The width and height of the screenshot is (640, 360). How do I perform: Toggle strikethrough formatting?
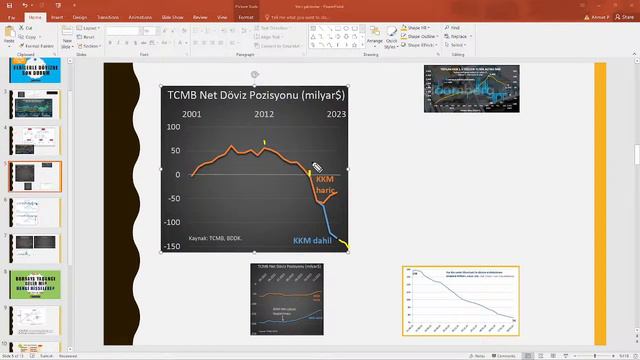(144, 42)
